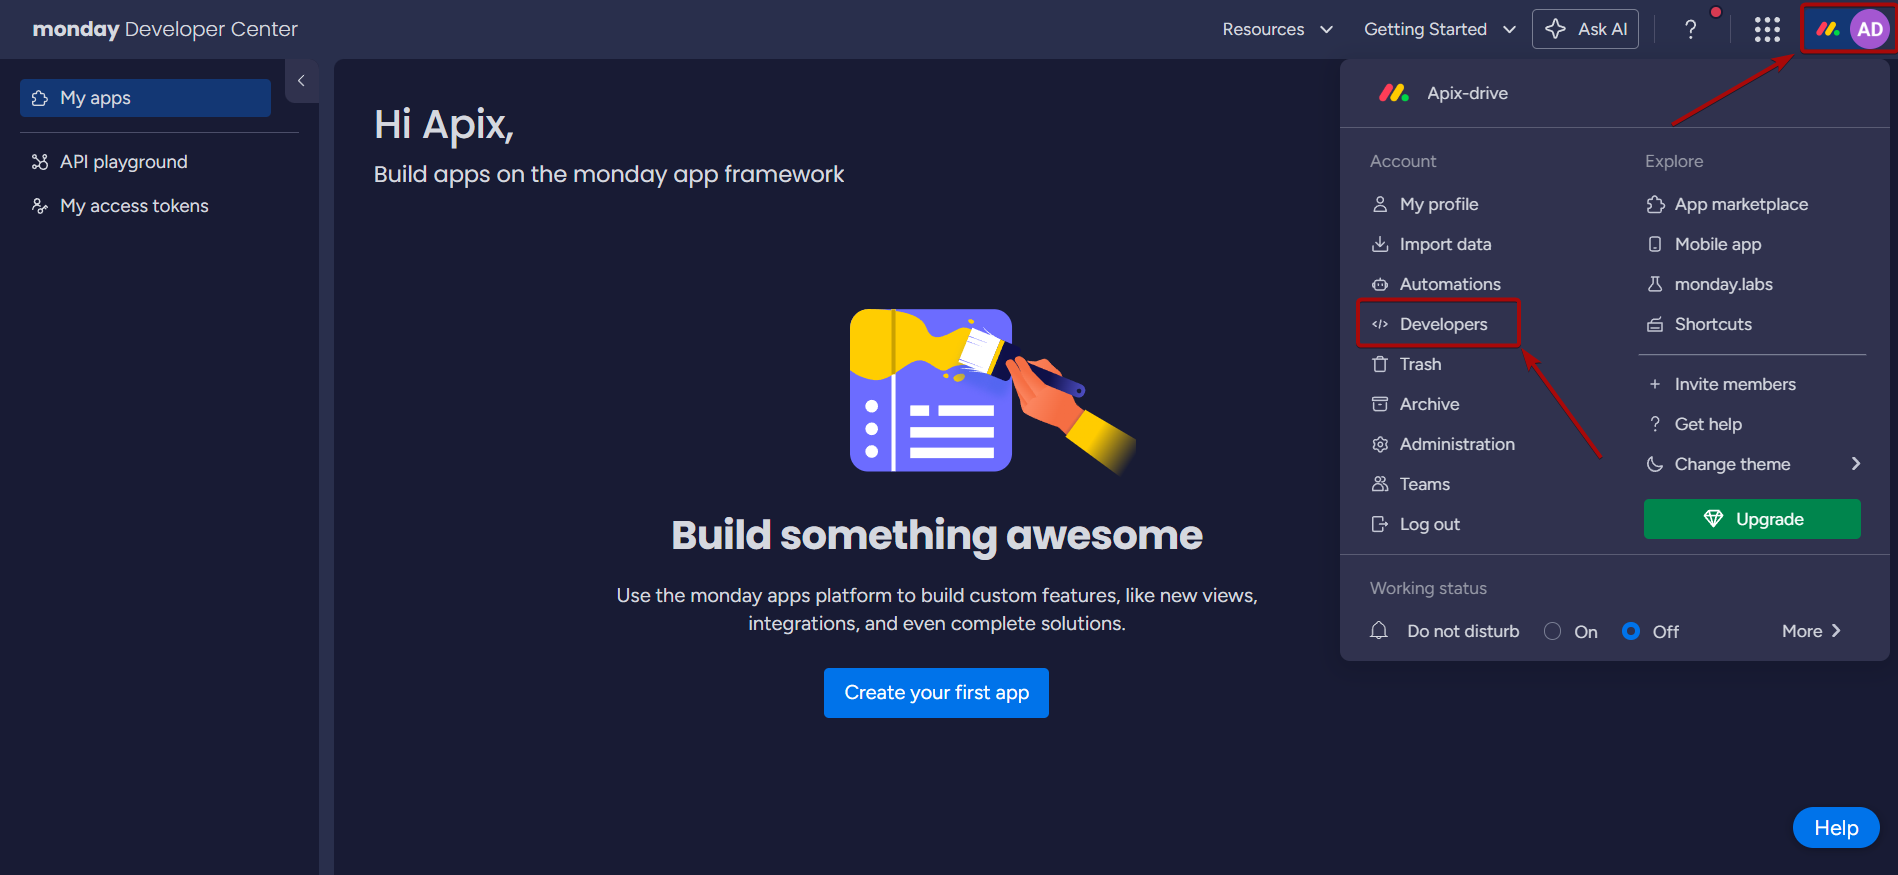
Task: Set Do not disturb to Off
Action: pos(1631,631)
